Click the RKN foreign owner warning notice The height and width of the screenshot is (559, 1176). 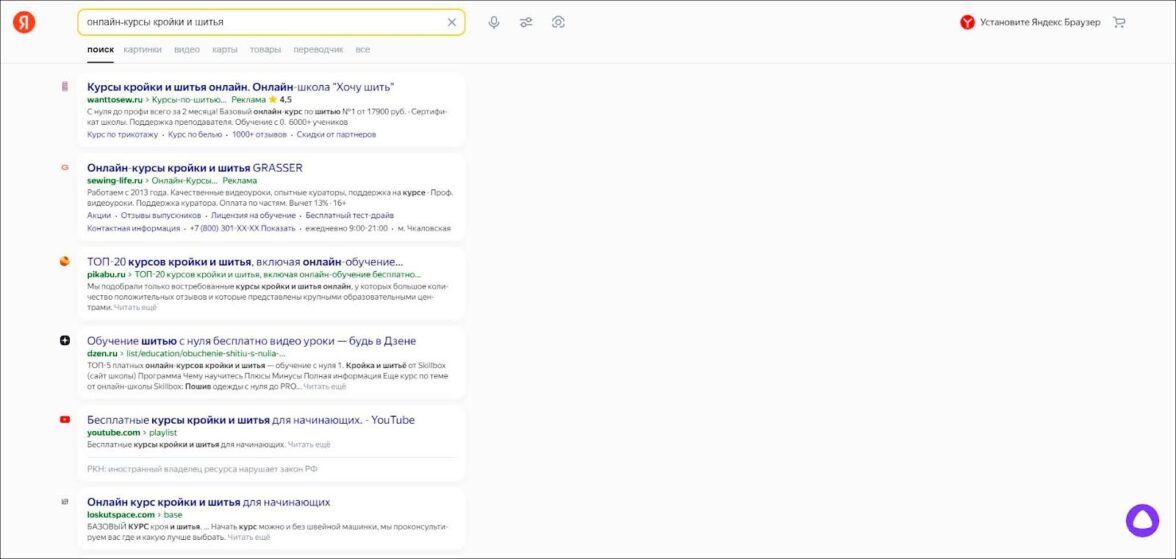tap(202, 469)
